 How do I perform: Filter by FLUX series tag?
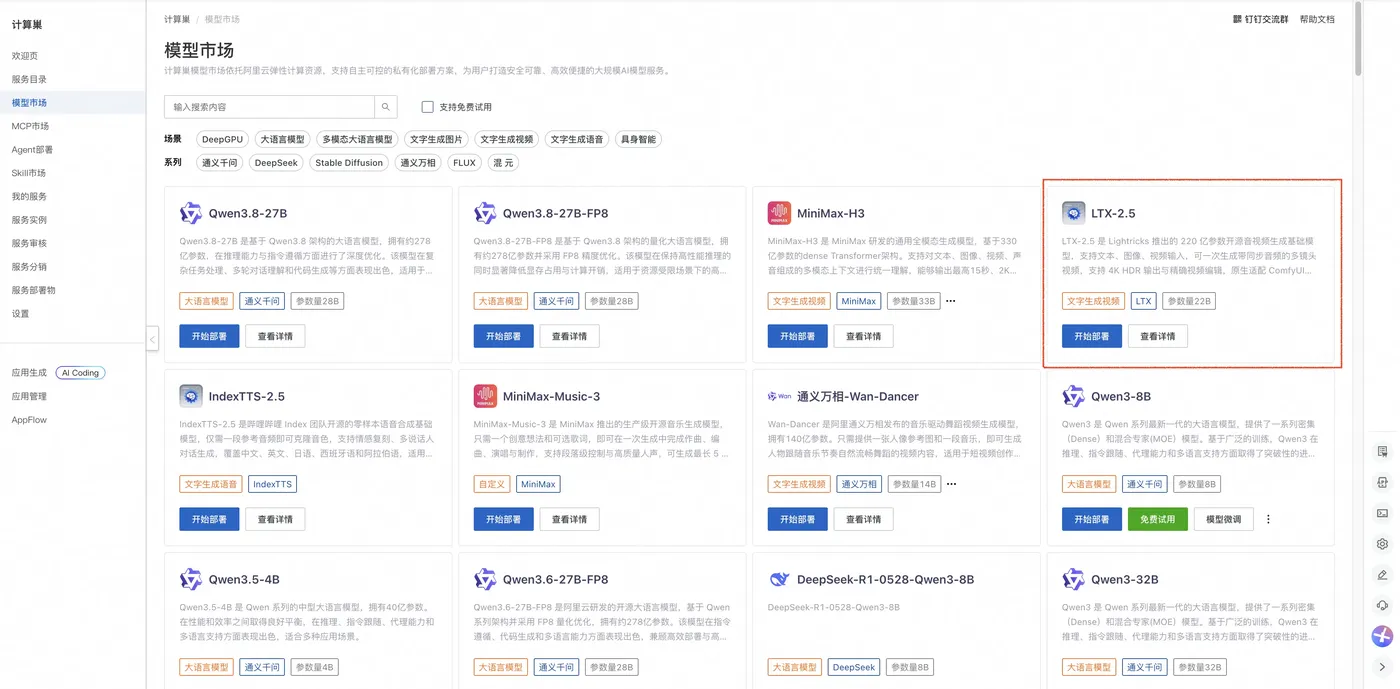point(464,163)
